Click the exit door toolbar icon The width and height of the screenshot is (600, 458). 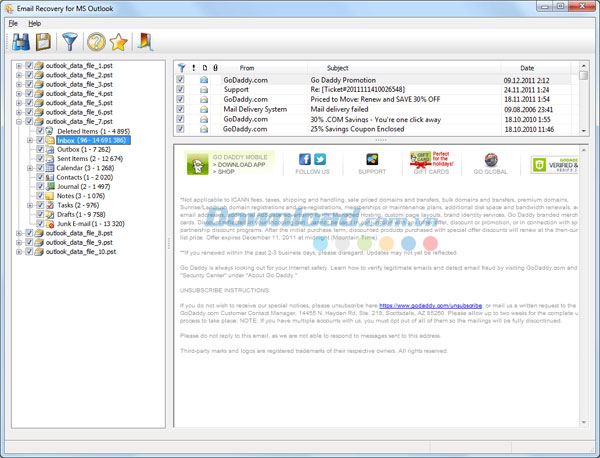[145, 42]
